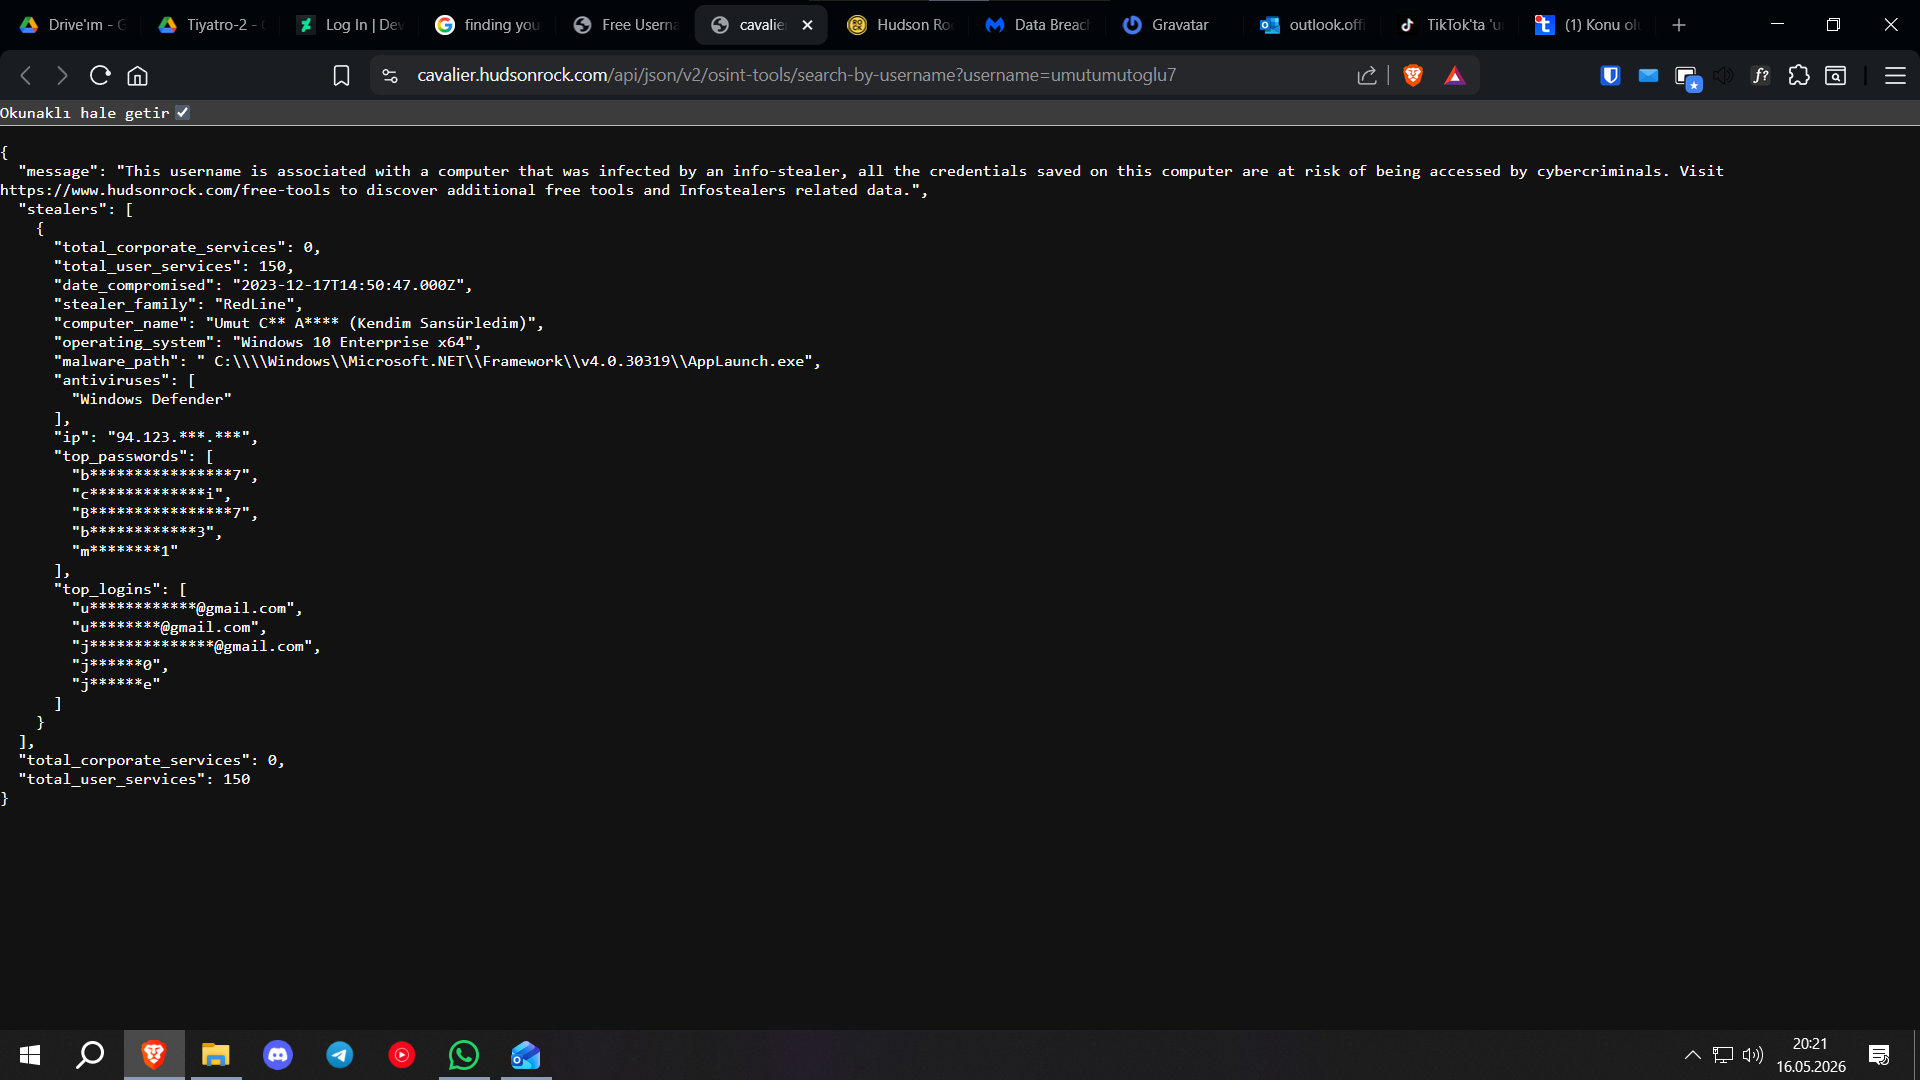Reload the current page
The height and width of the screenshot is (1080, 1920).
click(x=100, y=75)
